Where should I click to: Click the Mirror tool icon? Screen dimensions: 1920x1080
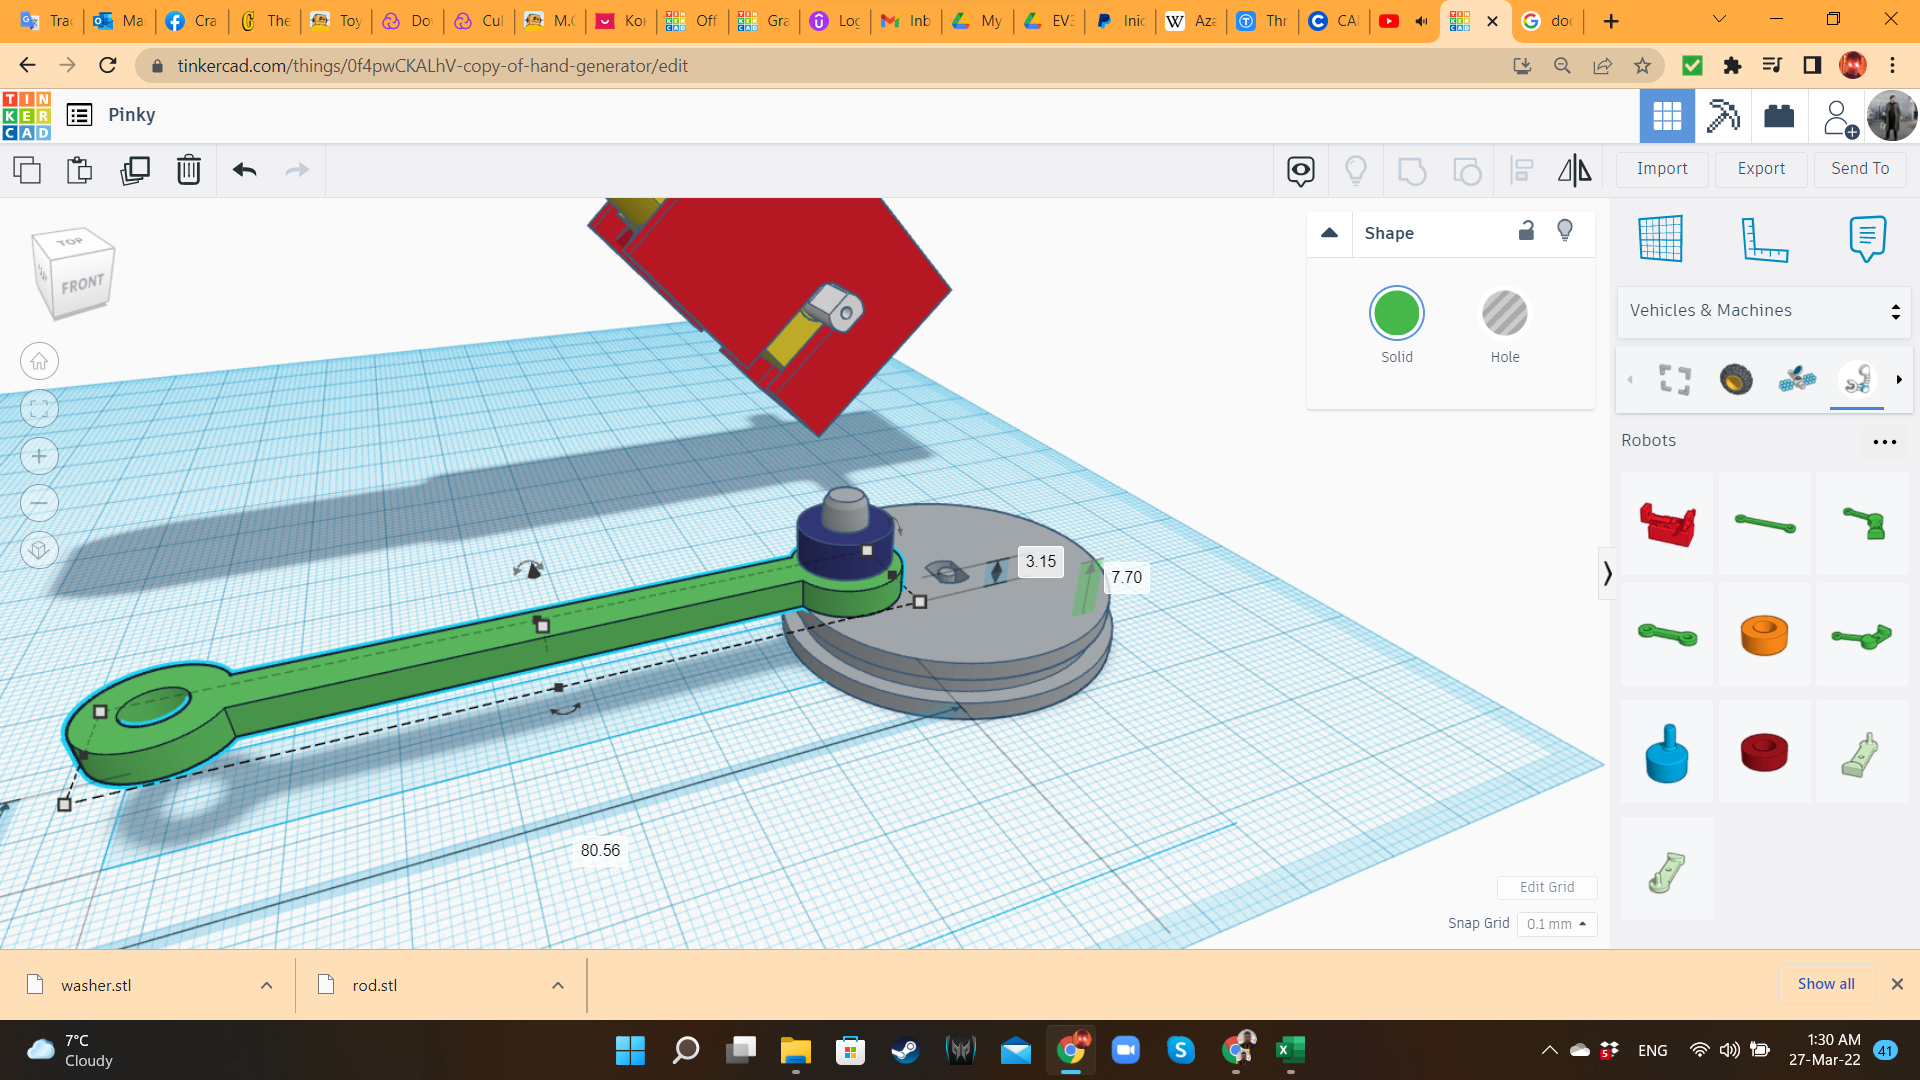coord(1574,170)
